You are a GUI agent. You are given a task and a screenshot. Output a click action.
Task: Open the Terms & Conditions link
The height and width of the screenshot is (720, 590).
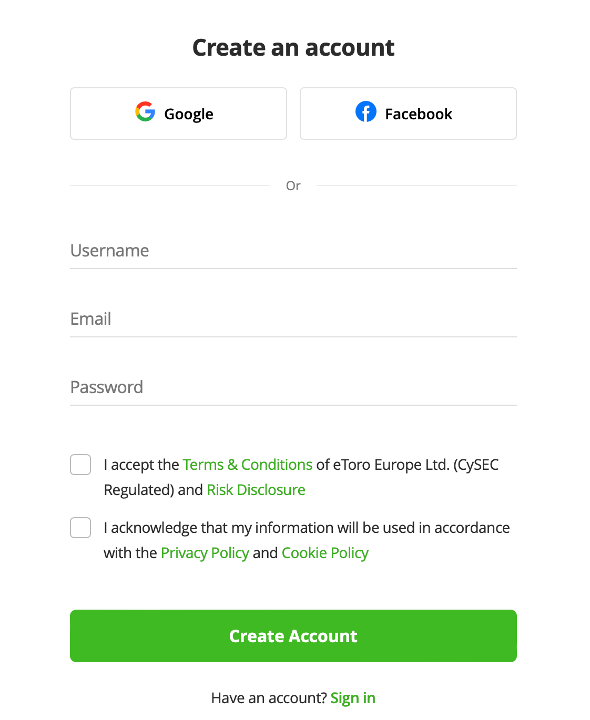pyautogui.click(x=247, y=465)
